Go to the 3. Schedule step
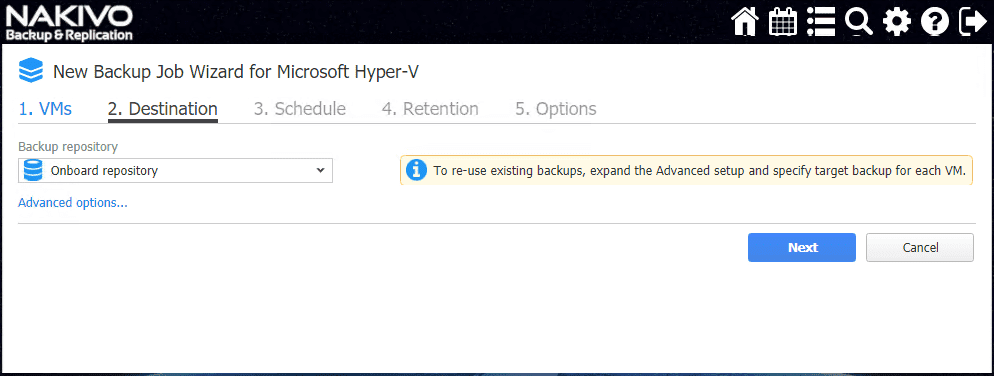 click(300, 109)
